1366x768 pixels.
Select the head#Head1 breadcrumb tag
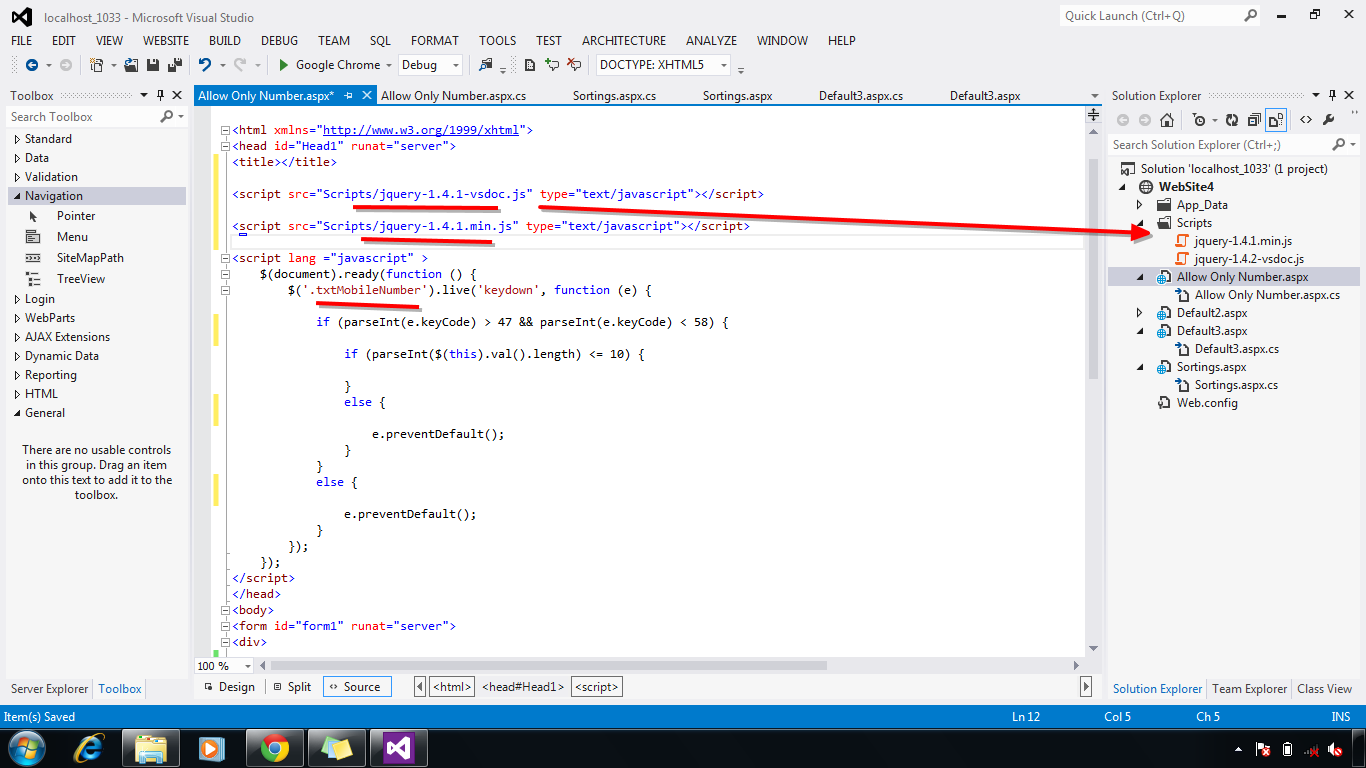[523, 687]
